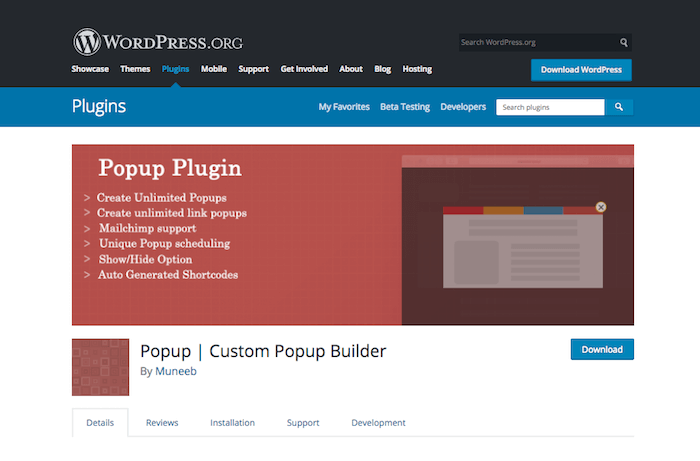The height and width of the screenshot is (461, 700).
Task: Click the blue Download plugin button
Action: (602, 349)
